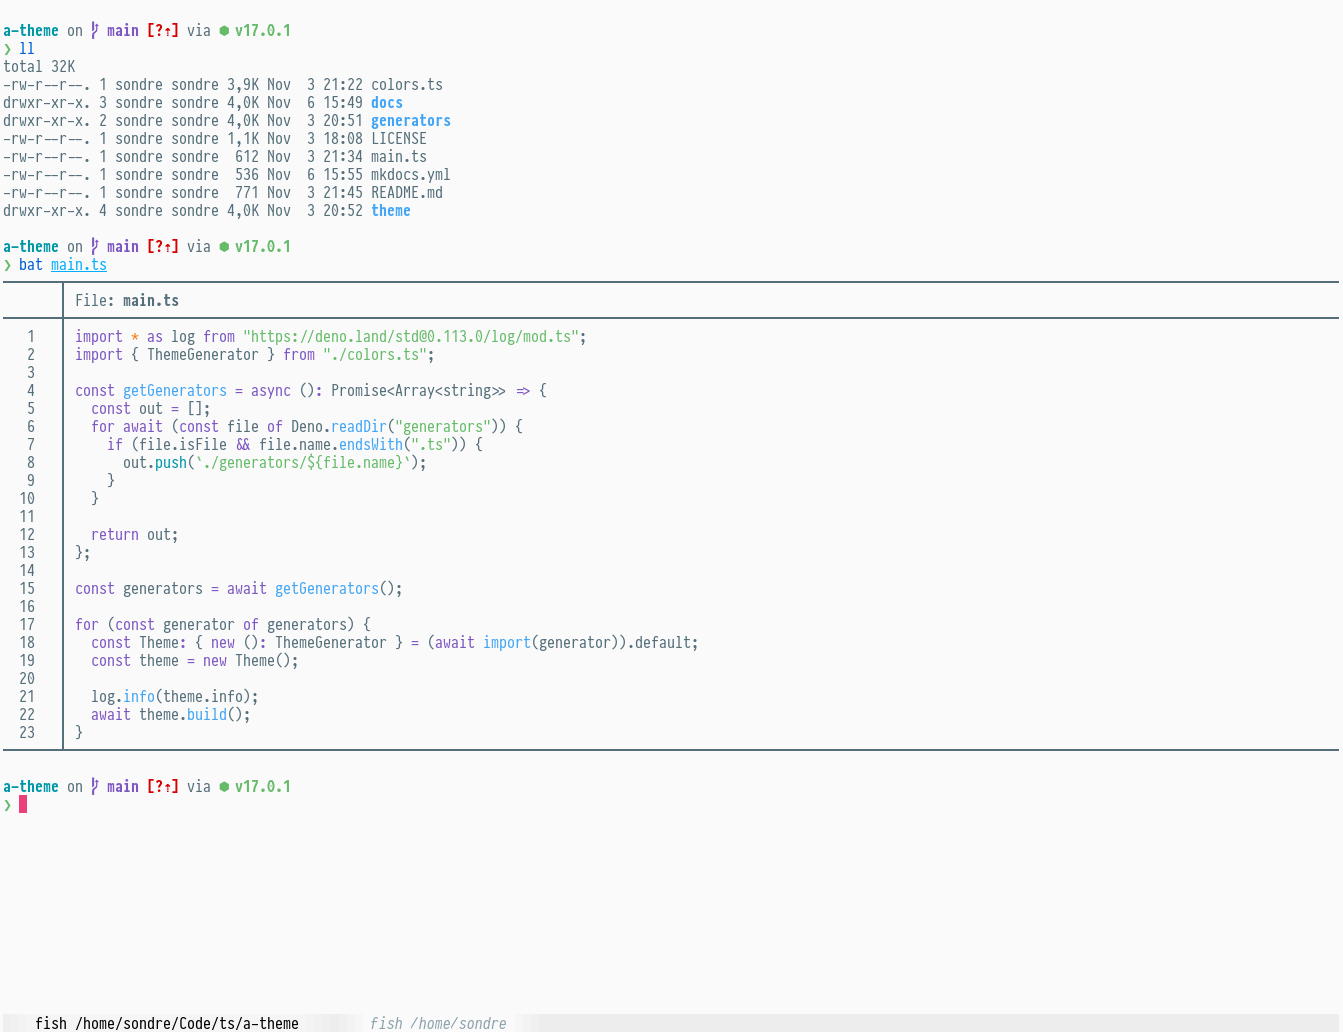1343x1032 pixels.
Task: Click the Node hexagon icon above the bat command
Action: pos(224,247)
